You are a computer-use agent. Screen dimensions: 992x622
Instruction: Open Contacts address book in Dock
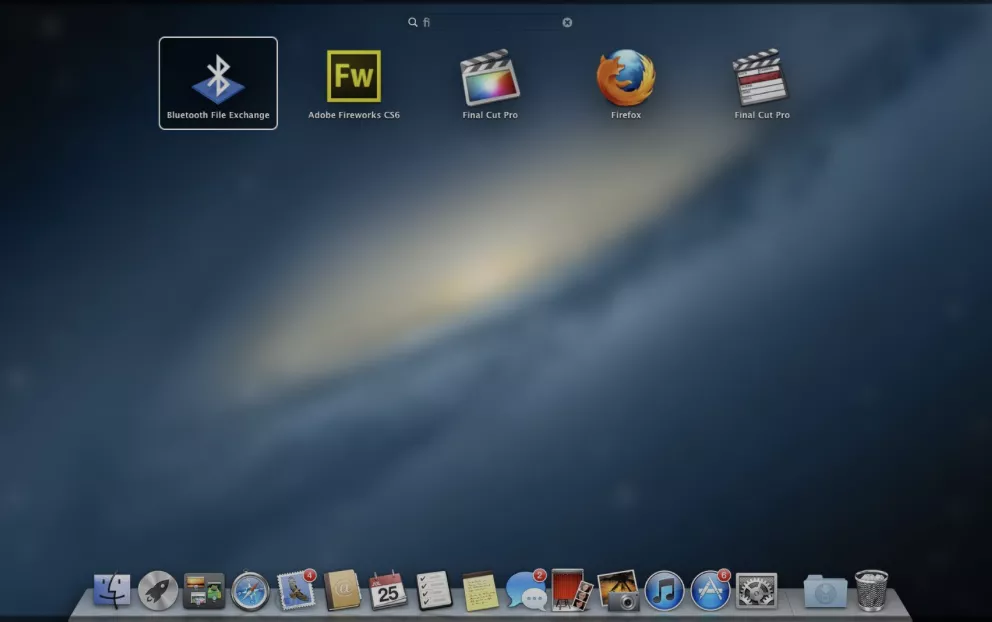(342, 590)
